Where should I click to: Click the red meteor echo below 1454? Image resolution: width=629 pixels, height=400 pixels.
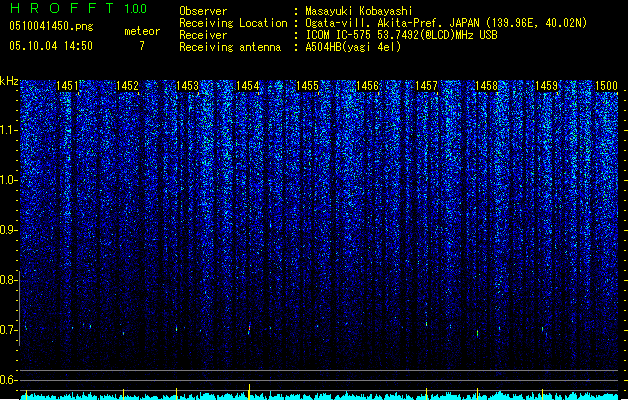(249, 328)
